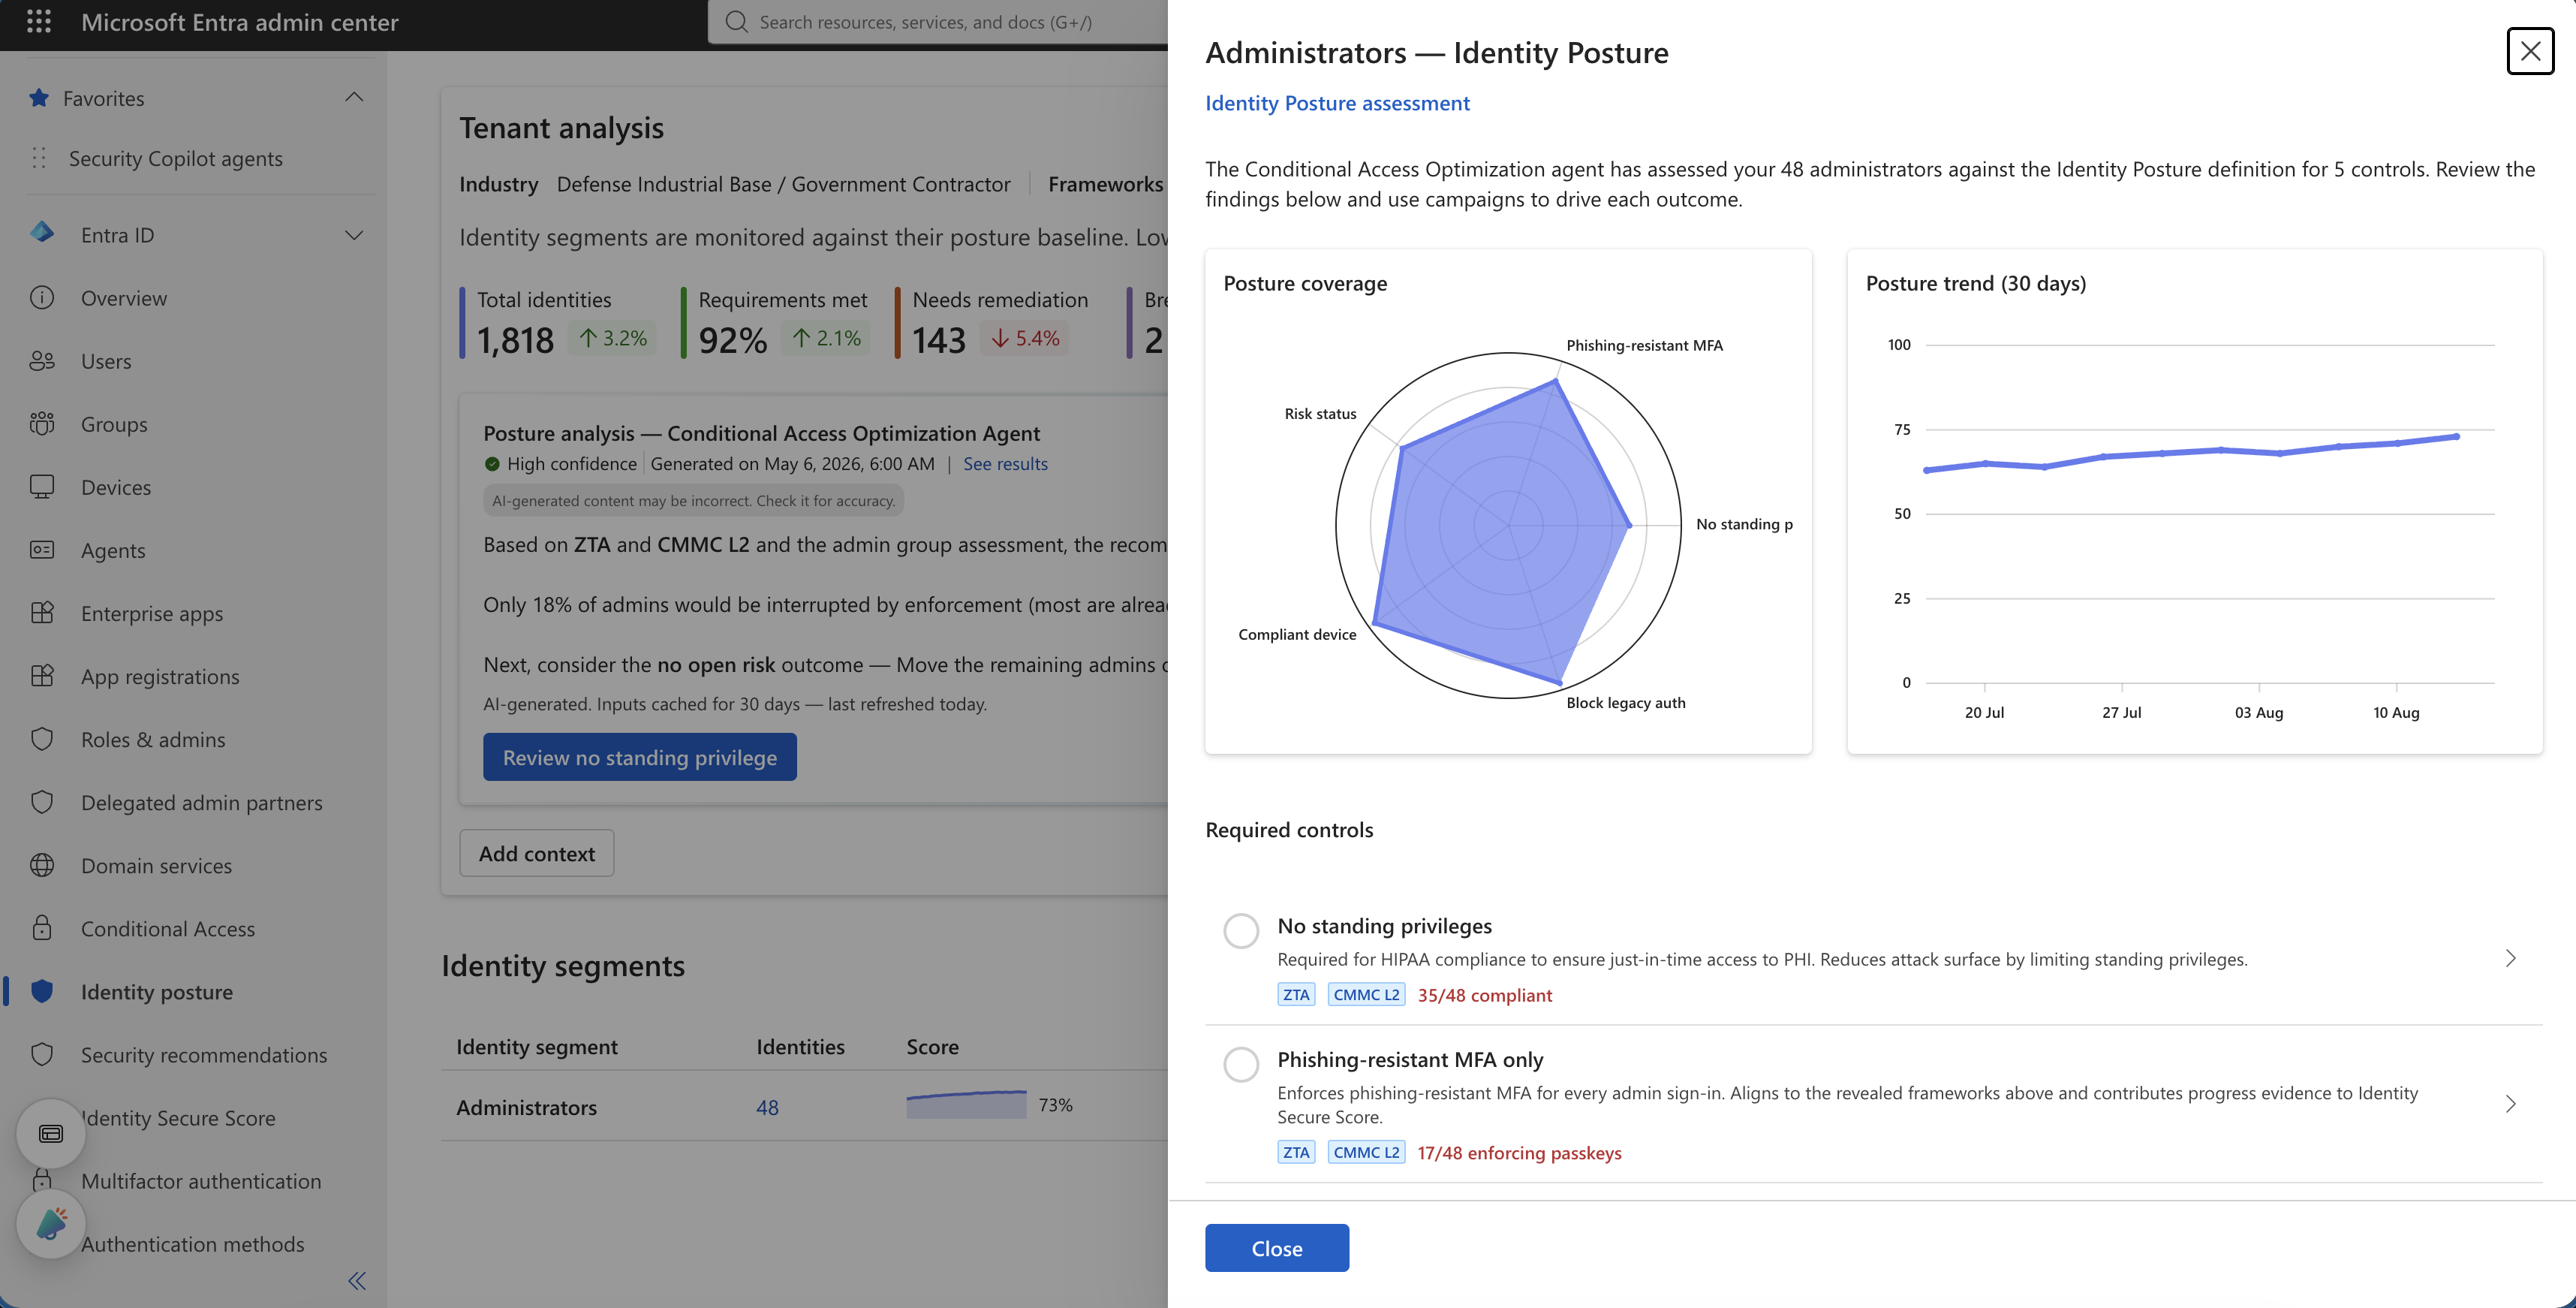Click Review no standing privilege button
2576x1308 pixels.
(640, 757)
